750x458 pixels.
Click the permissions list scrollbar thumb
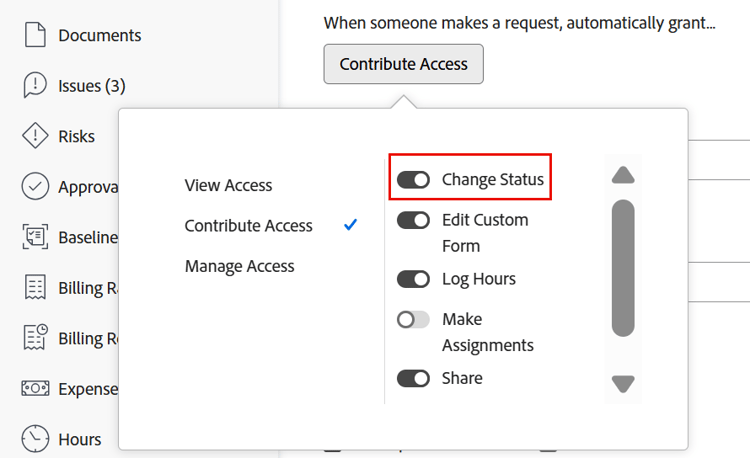pos(623,267)
